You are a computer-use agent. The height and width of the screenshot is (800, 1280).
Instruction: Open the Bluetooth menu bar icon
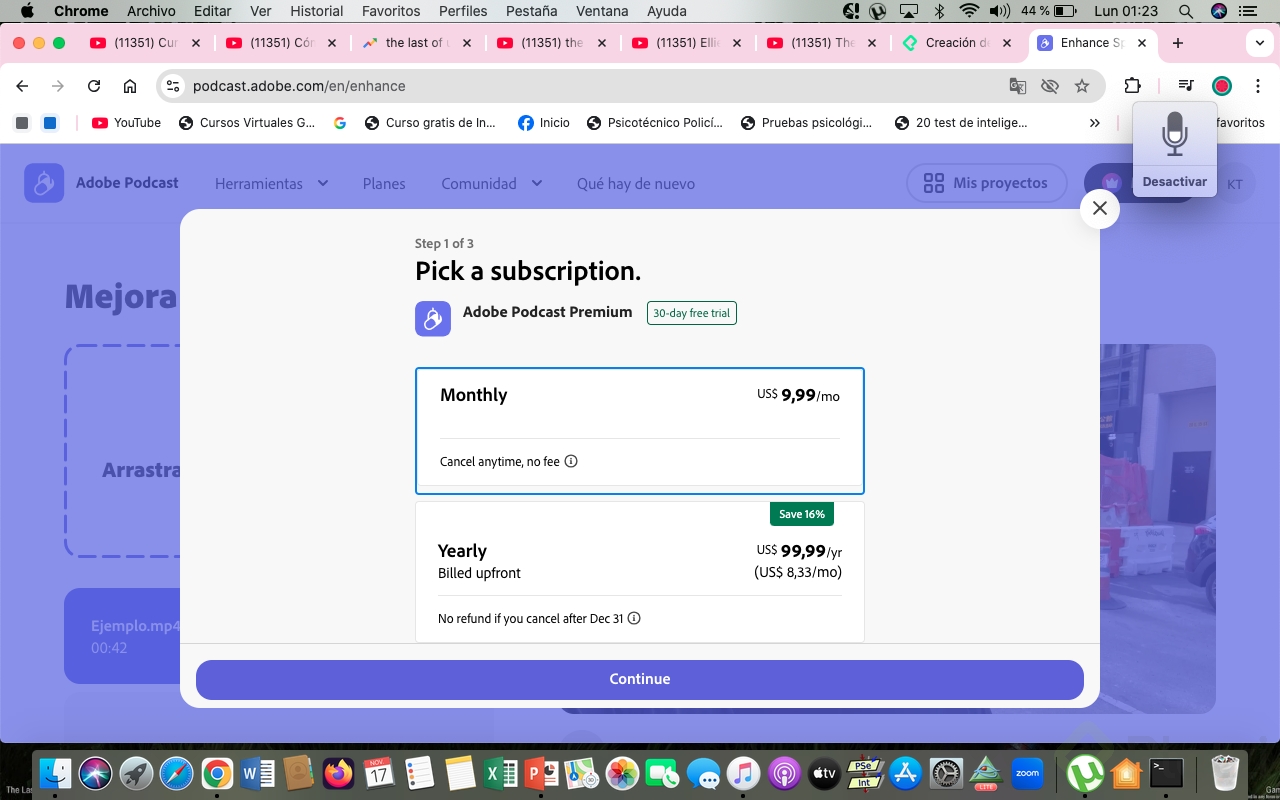click(939, 11)
